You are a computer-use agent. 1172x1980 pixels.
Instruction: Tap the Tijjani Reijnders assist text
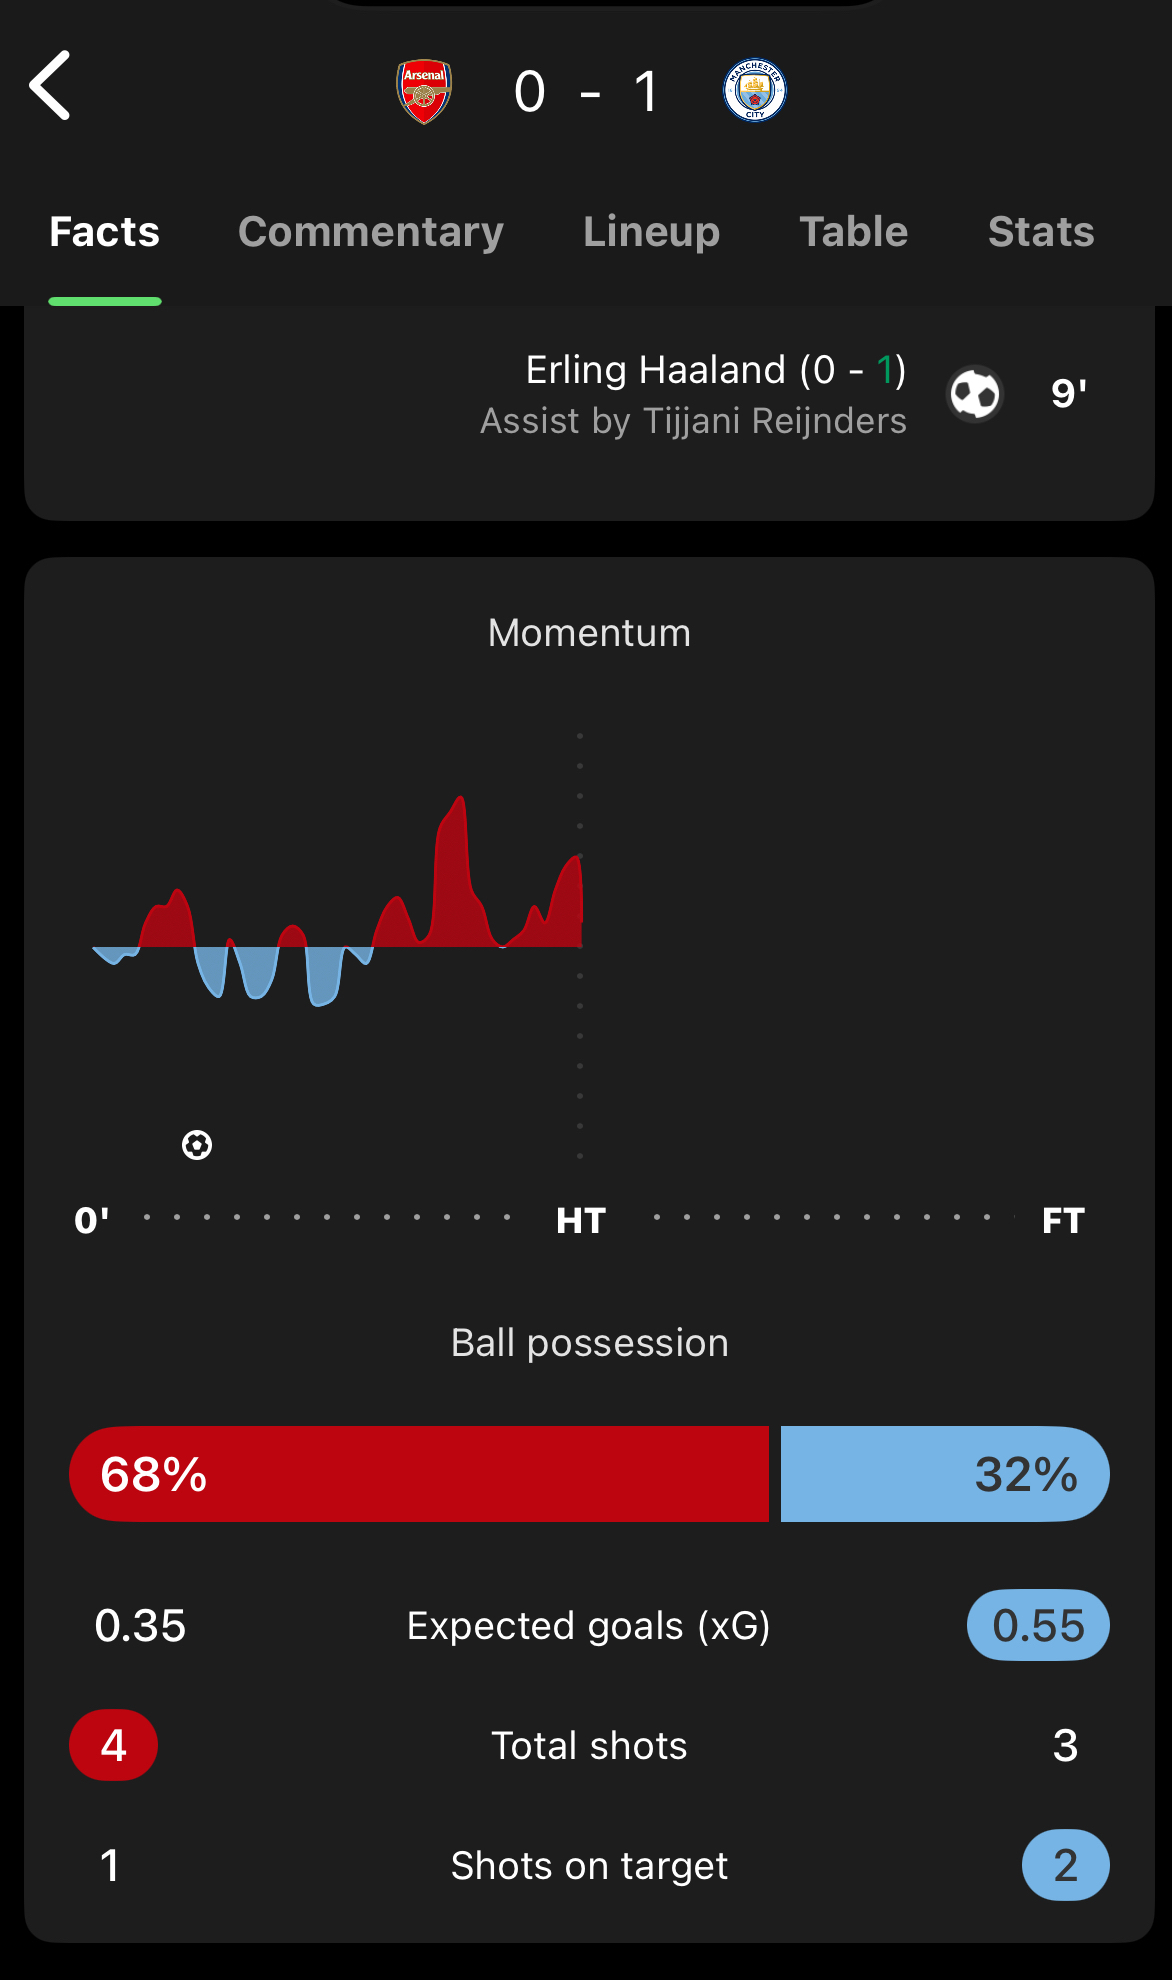[x=693, y=421]
